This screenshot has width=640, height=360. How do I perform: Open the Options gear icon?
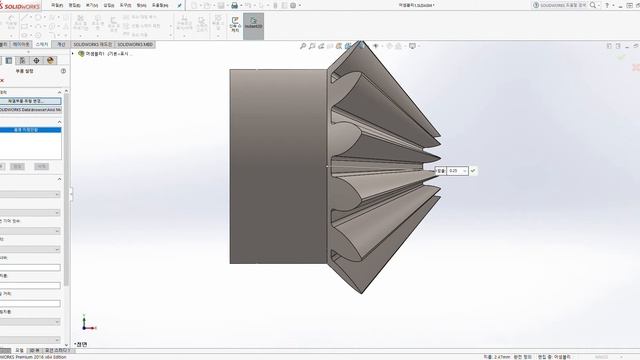293,6
